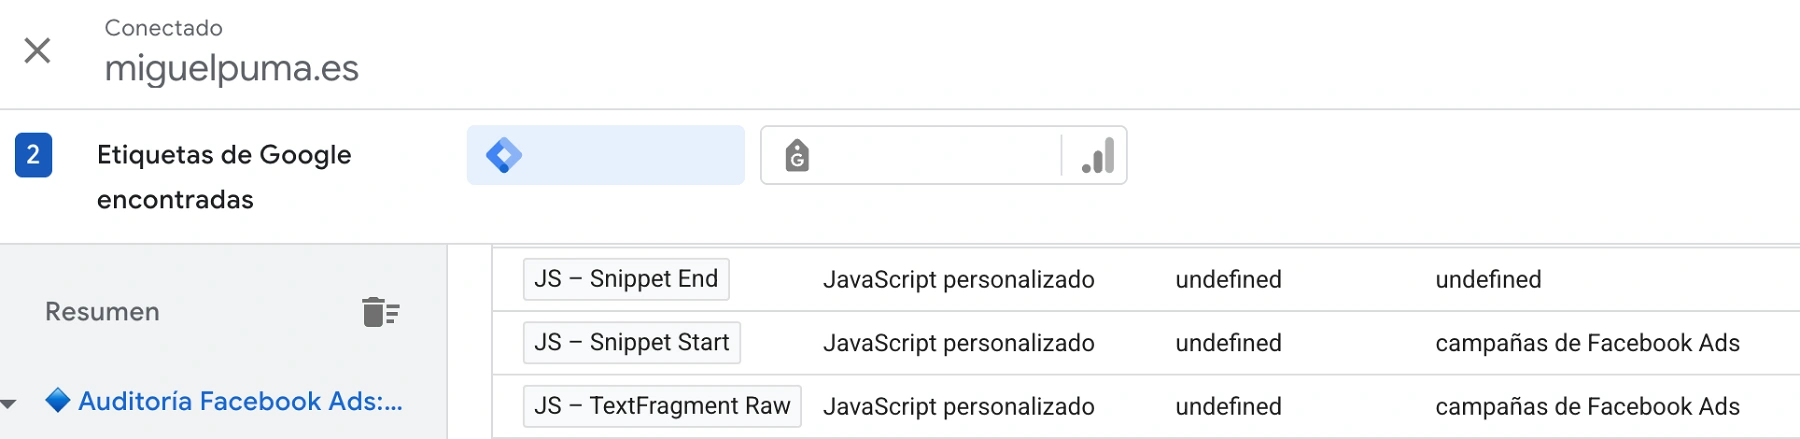Click diamond icon beside Auditoría Facebook Ads
This screenshot has height=439, width=1800.
[58, 401]
